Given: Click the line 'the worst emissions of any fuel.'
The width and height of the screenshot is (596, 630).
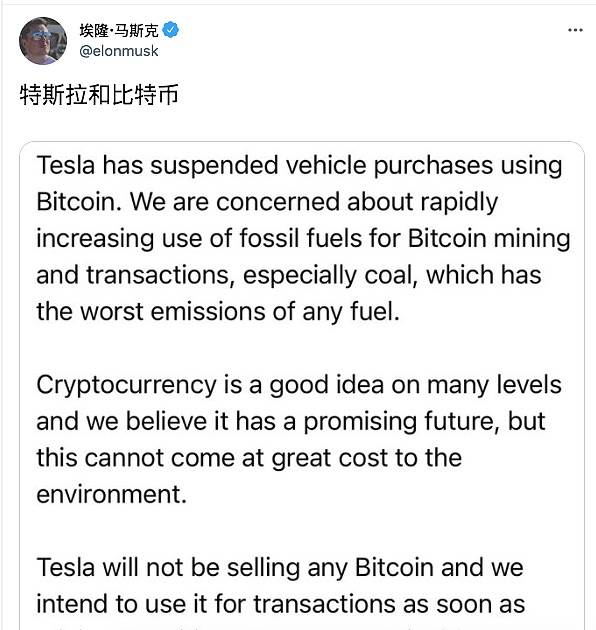Looking at the screenshot, I should pos(218,311).
